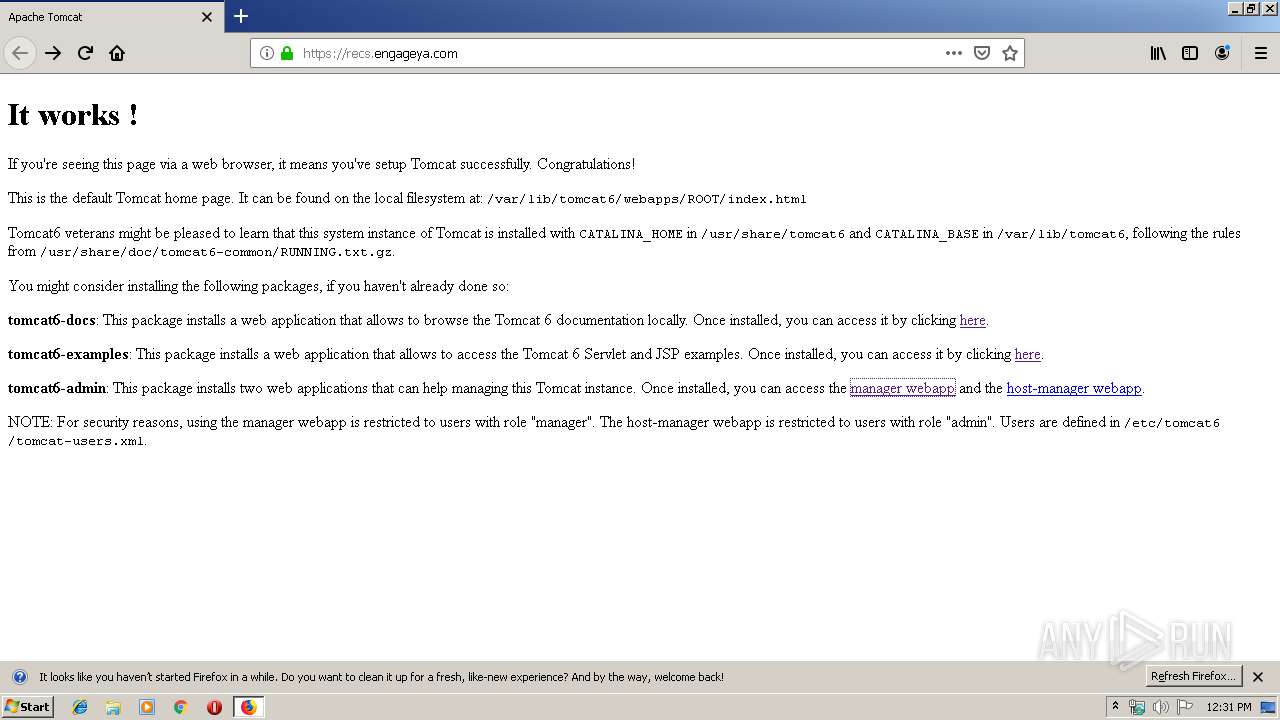The image size is (1280, 720).
Task: Dismiss the Firefox refresh notification bar
Action: [x=1259, y=677]
